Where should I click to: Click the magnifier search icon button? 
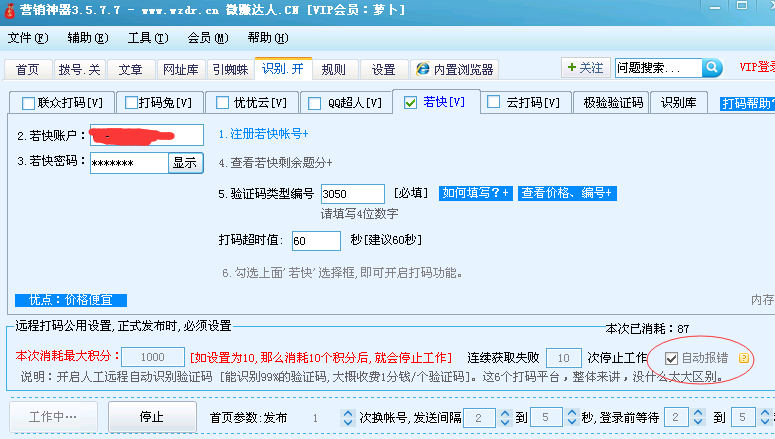[x=712, y=67]
